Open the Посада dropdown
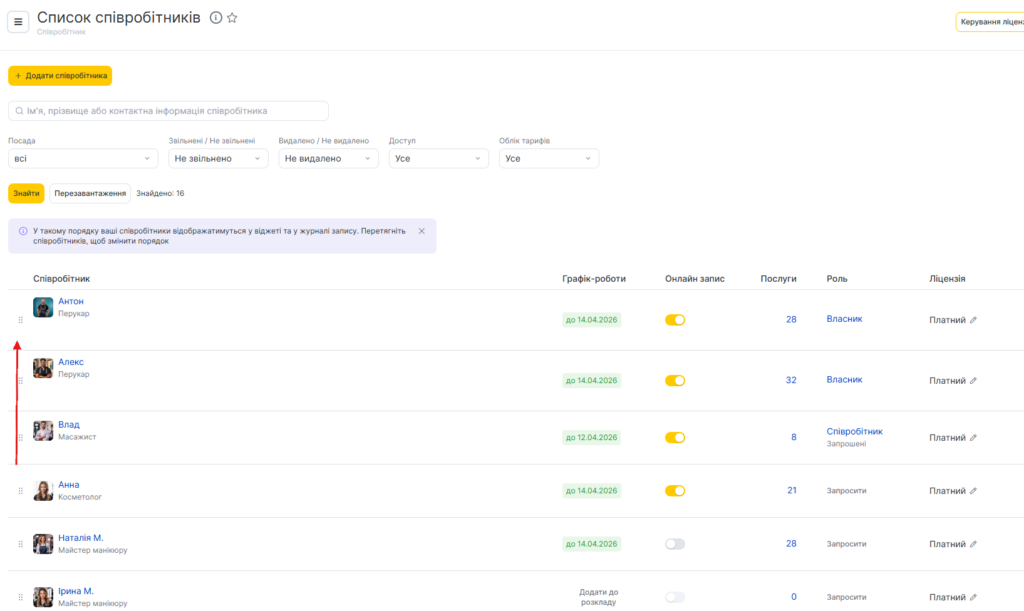The height and width of the screenshot is (611, 1024). click(83, 159)
